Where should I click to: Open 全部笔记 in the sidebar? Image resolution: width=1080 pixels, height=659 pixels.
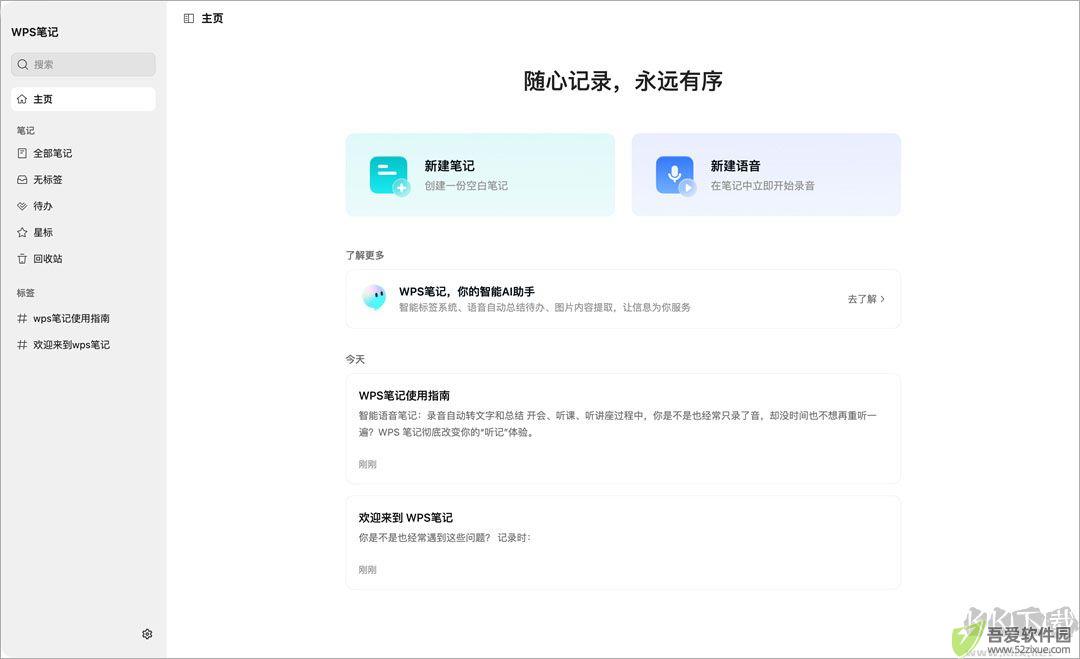(83, 154)
